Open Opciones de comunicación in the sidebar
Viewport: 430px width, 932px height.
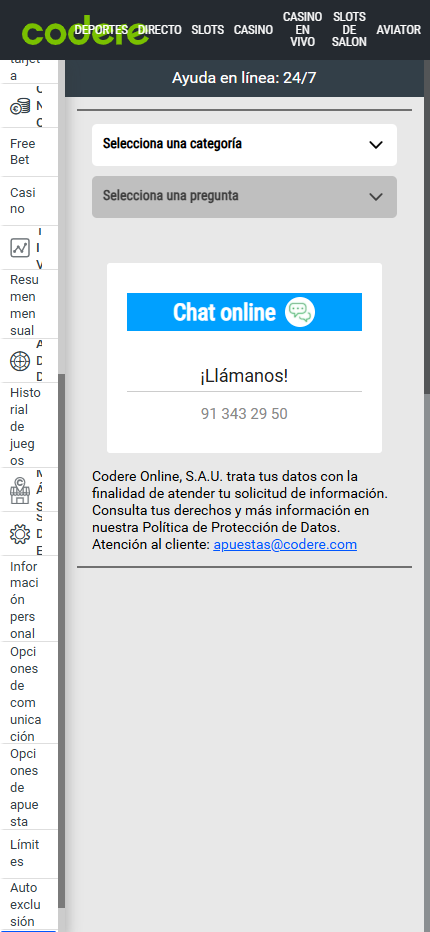point(29,694)
